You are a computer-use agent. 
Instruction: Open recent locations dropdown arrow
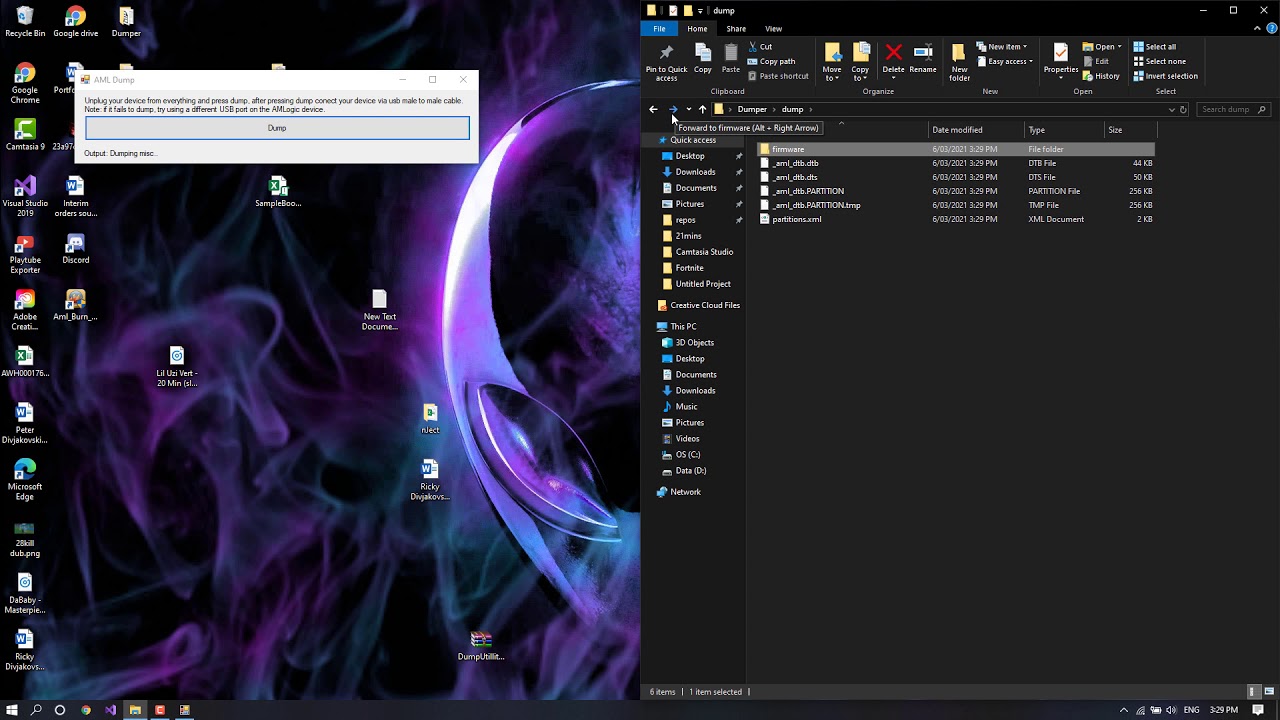click(x=688, y=109)
